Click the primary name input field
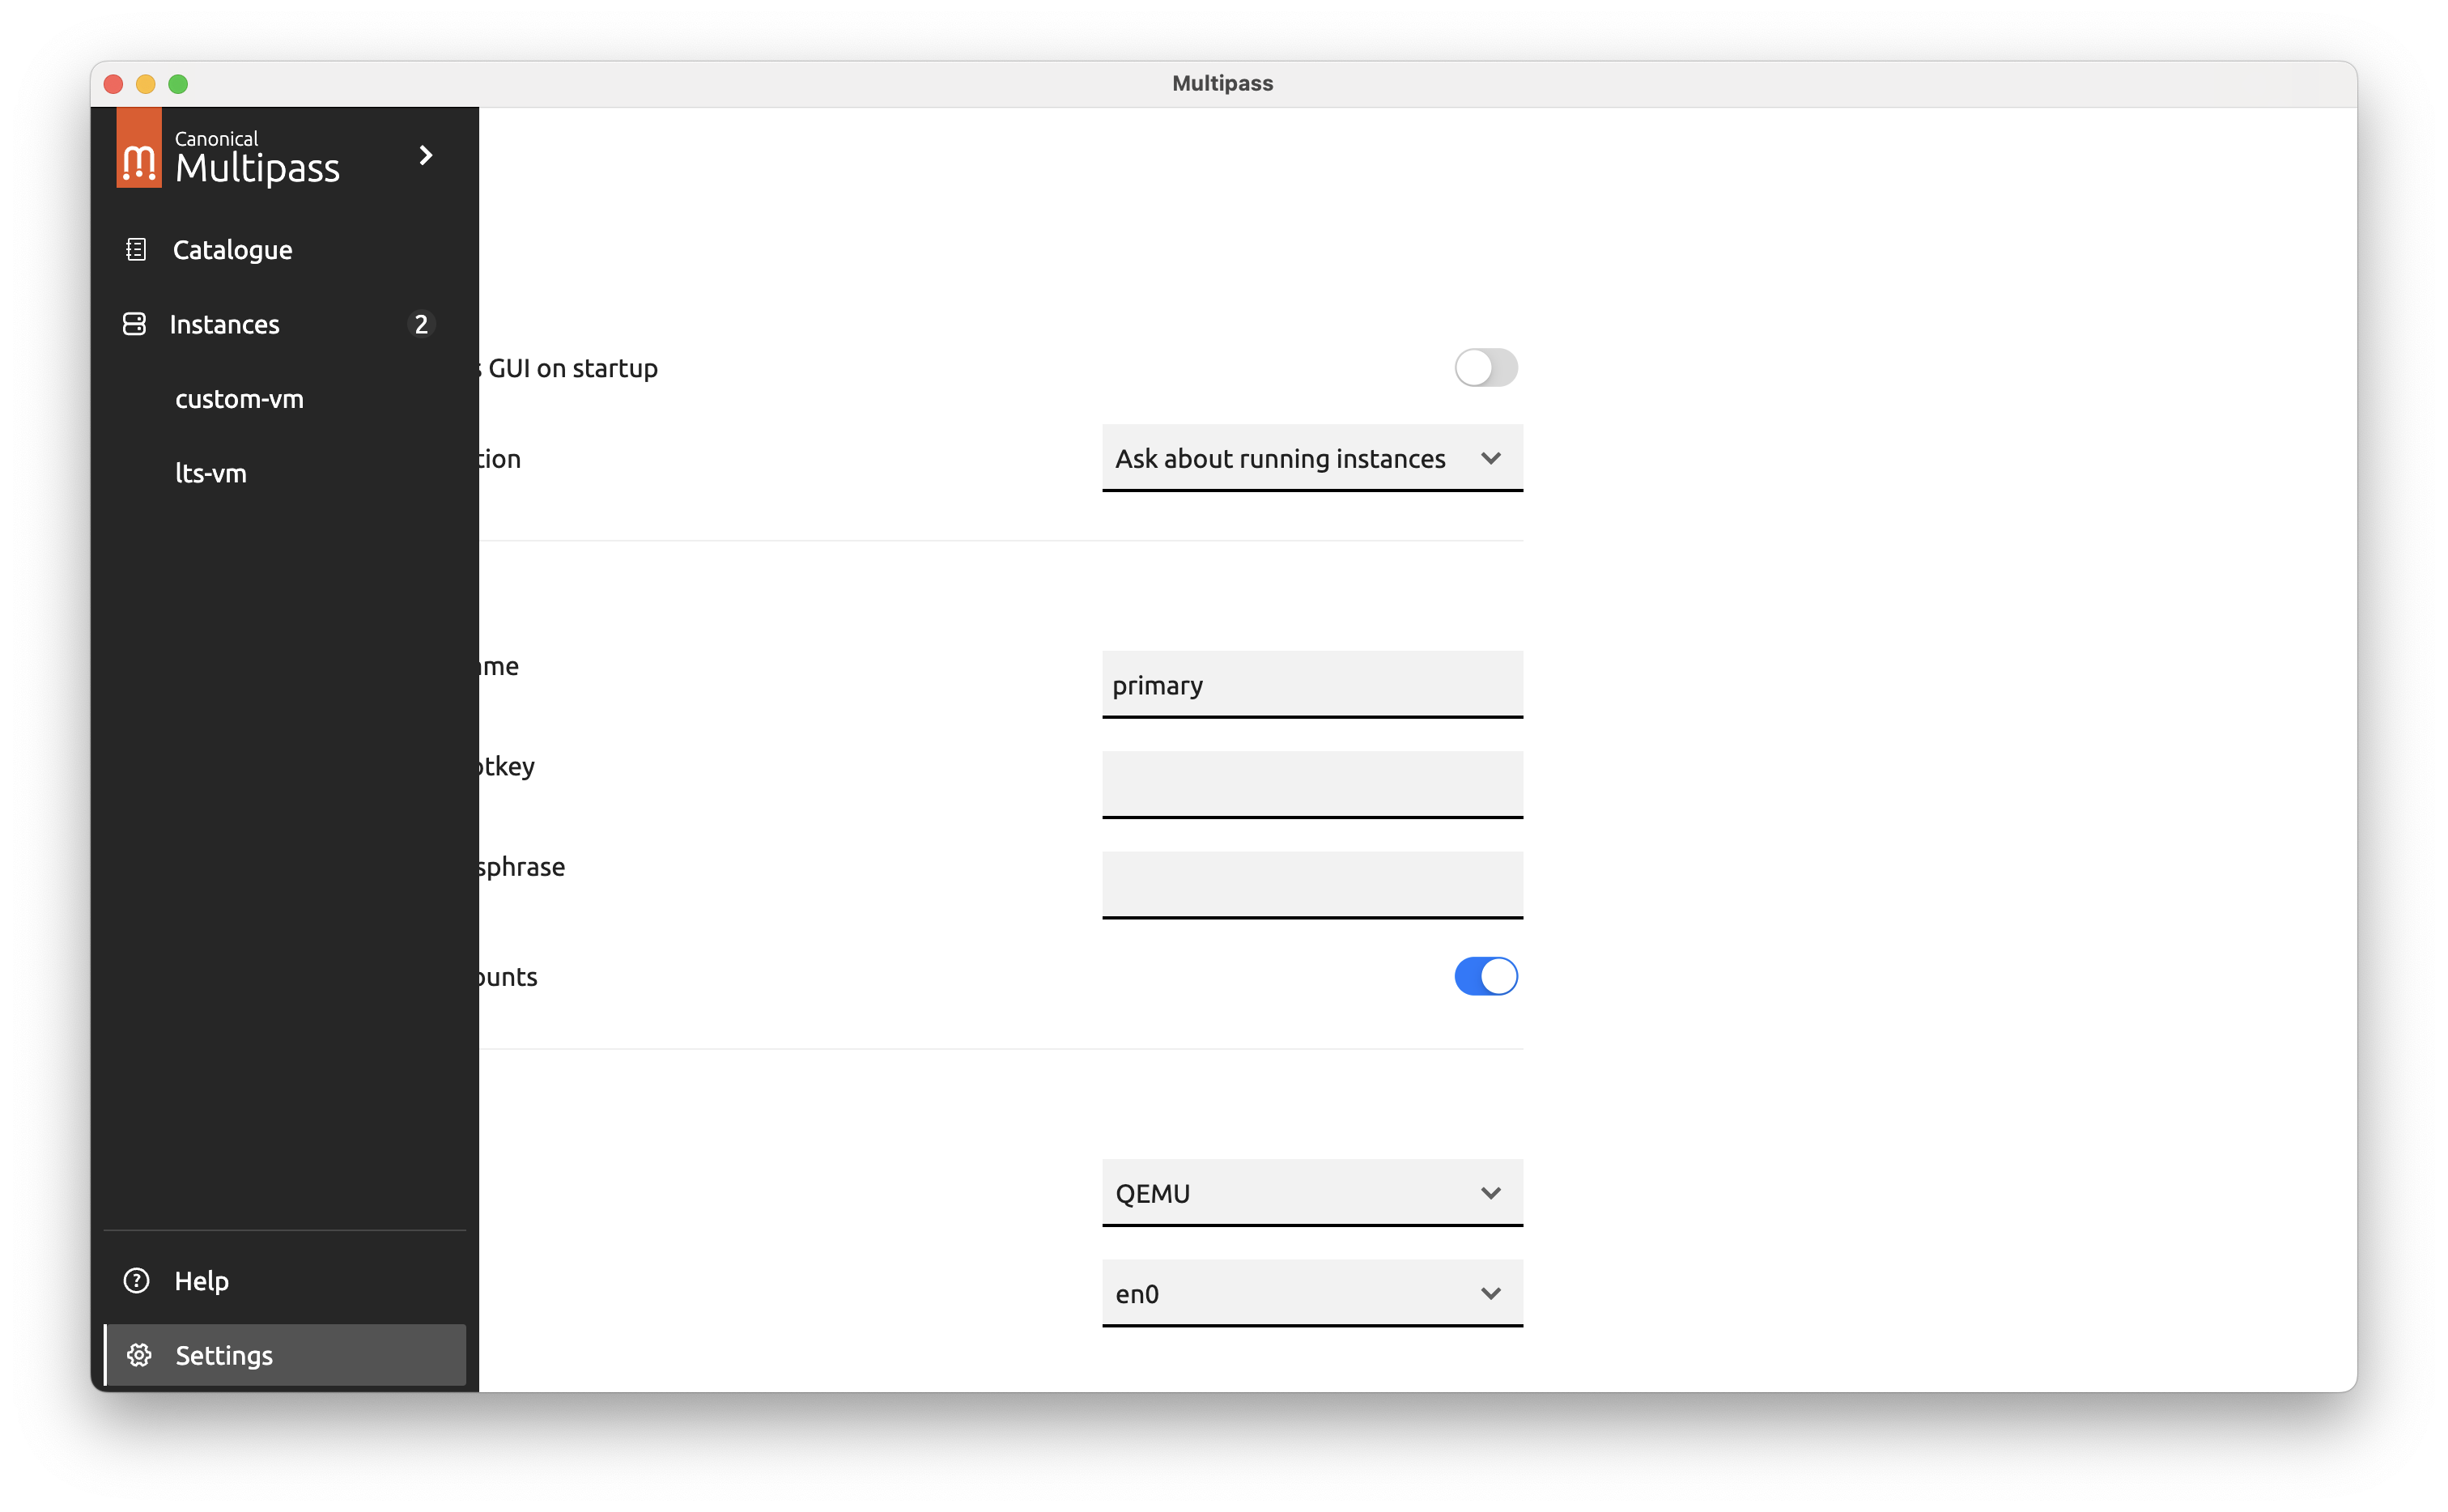2448x1512 pixels. (1312, 685)
